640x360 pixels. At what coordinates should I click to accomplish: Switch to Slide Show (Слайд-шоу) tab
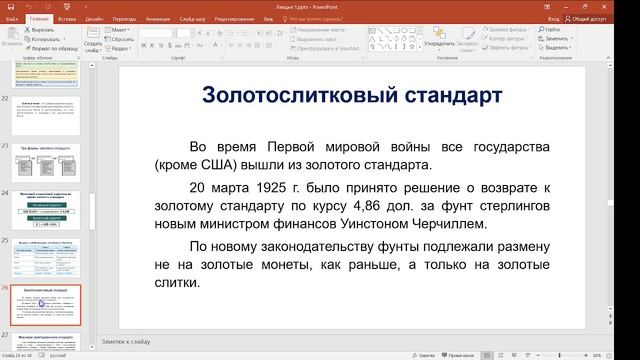tap(192, 19)
